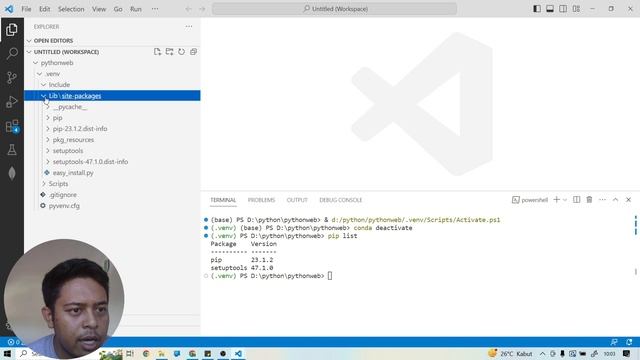Open the VS Code taskbar icon

[x=238, y=353]
